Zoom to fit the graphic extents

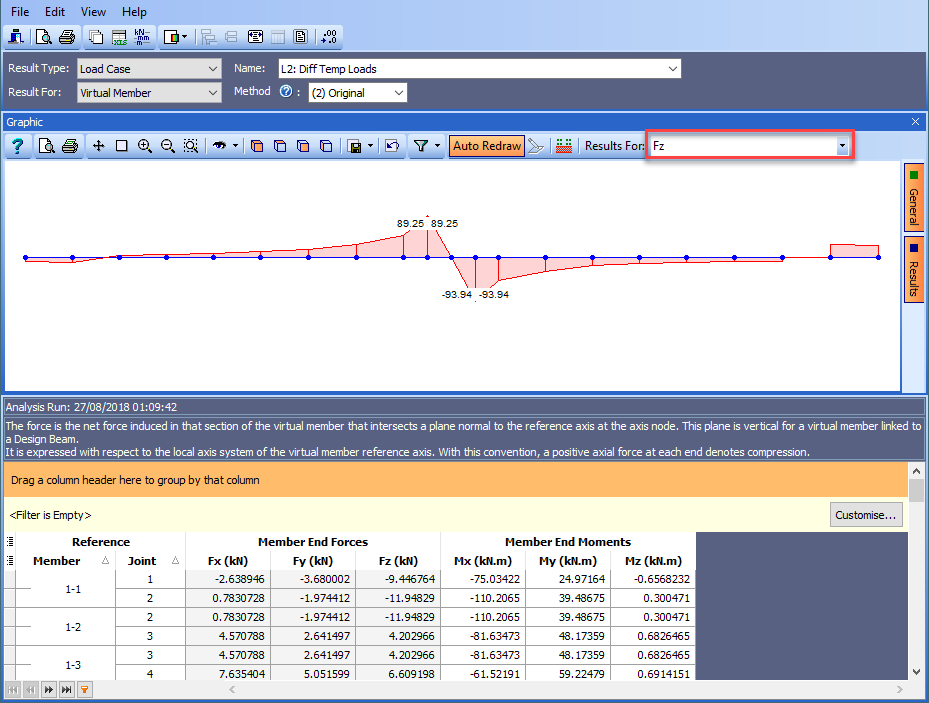tap(191, 146)
